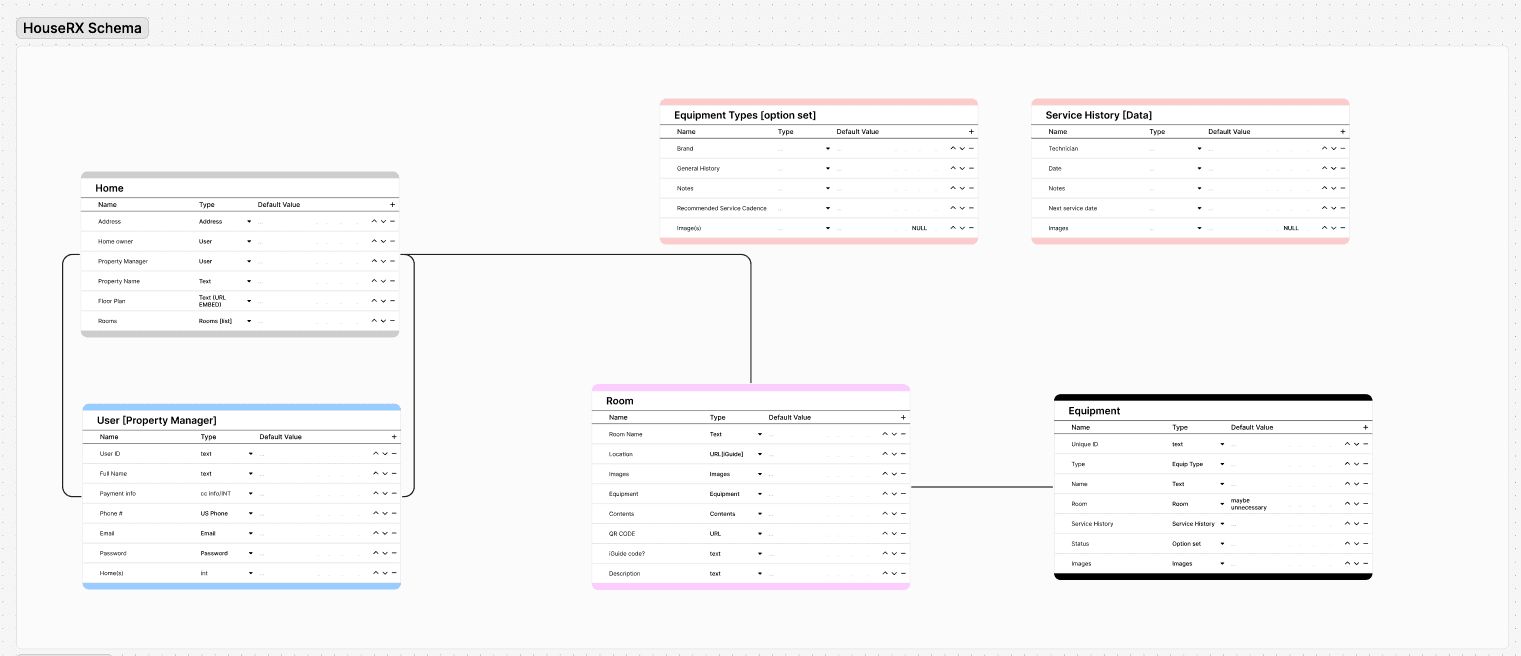
Task: Move the User ID field up in User table
Action: 374,453
